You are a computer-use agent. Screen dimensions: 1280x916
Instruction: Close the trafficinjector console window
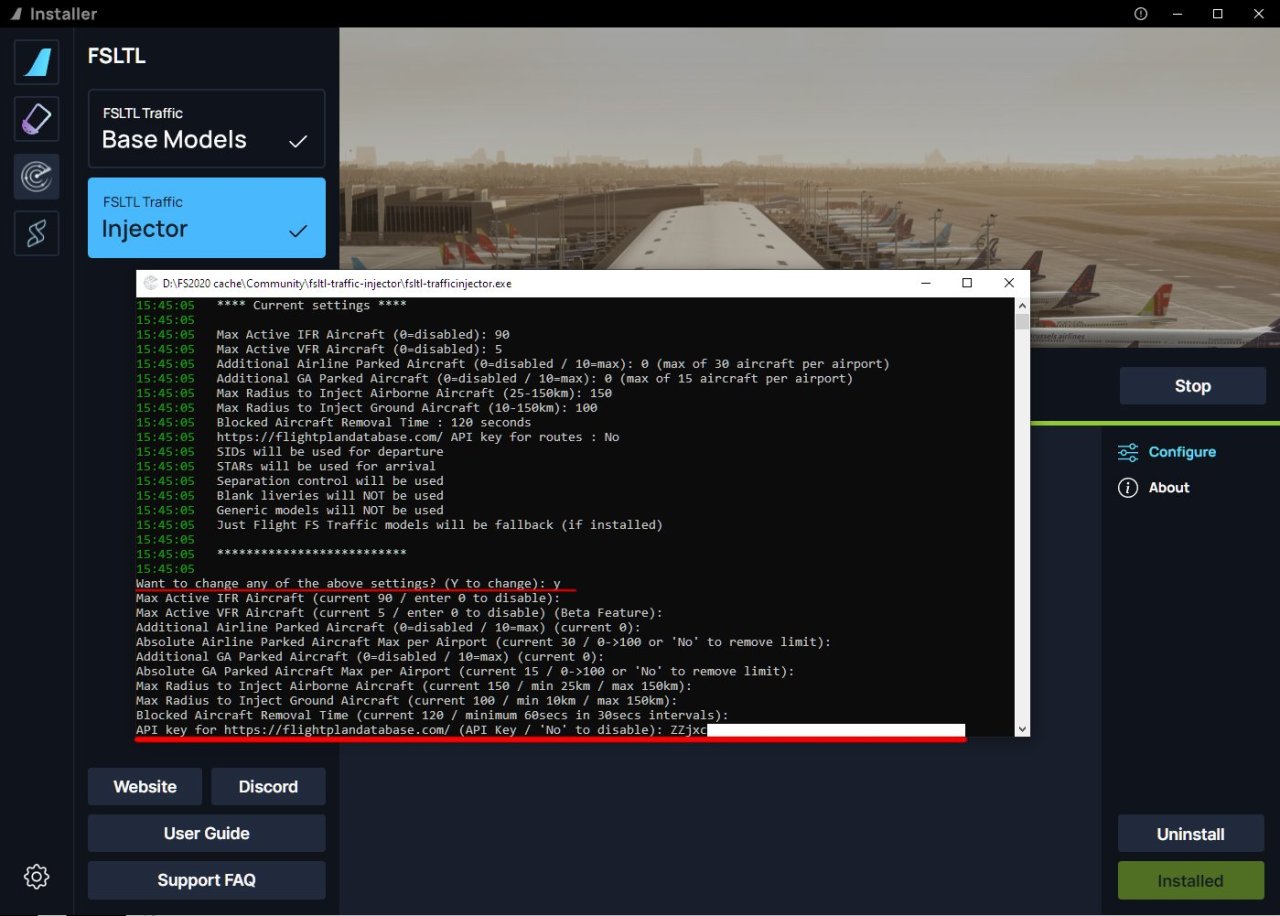(x=1009, y=283)
